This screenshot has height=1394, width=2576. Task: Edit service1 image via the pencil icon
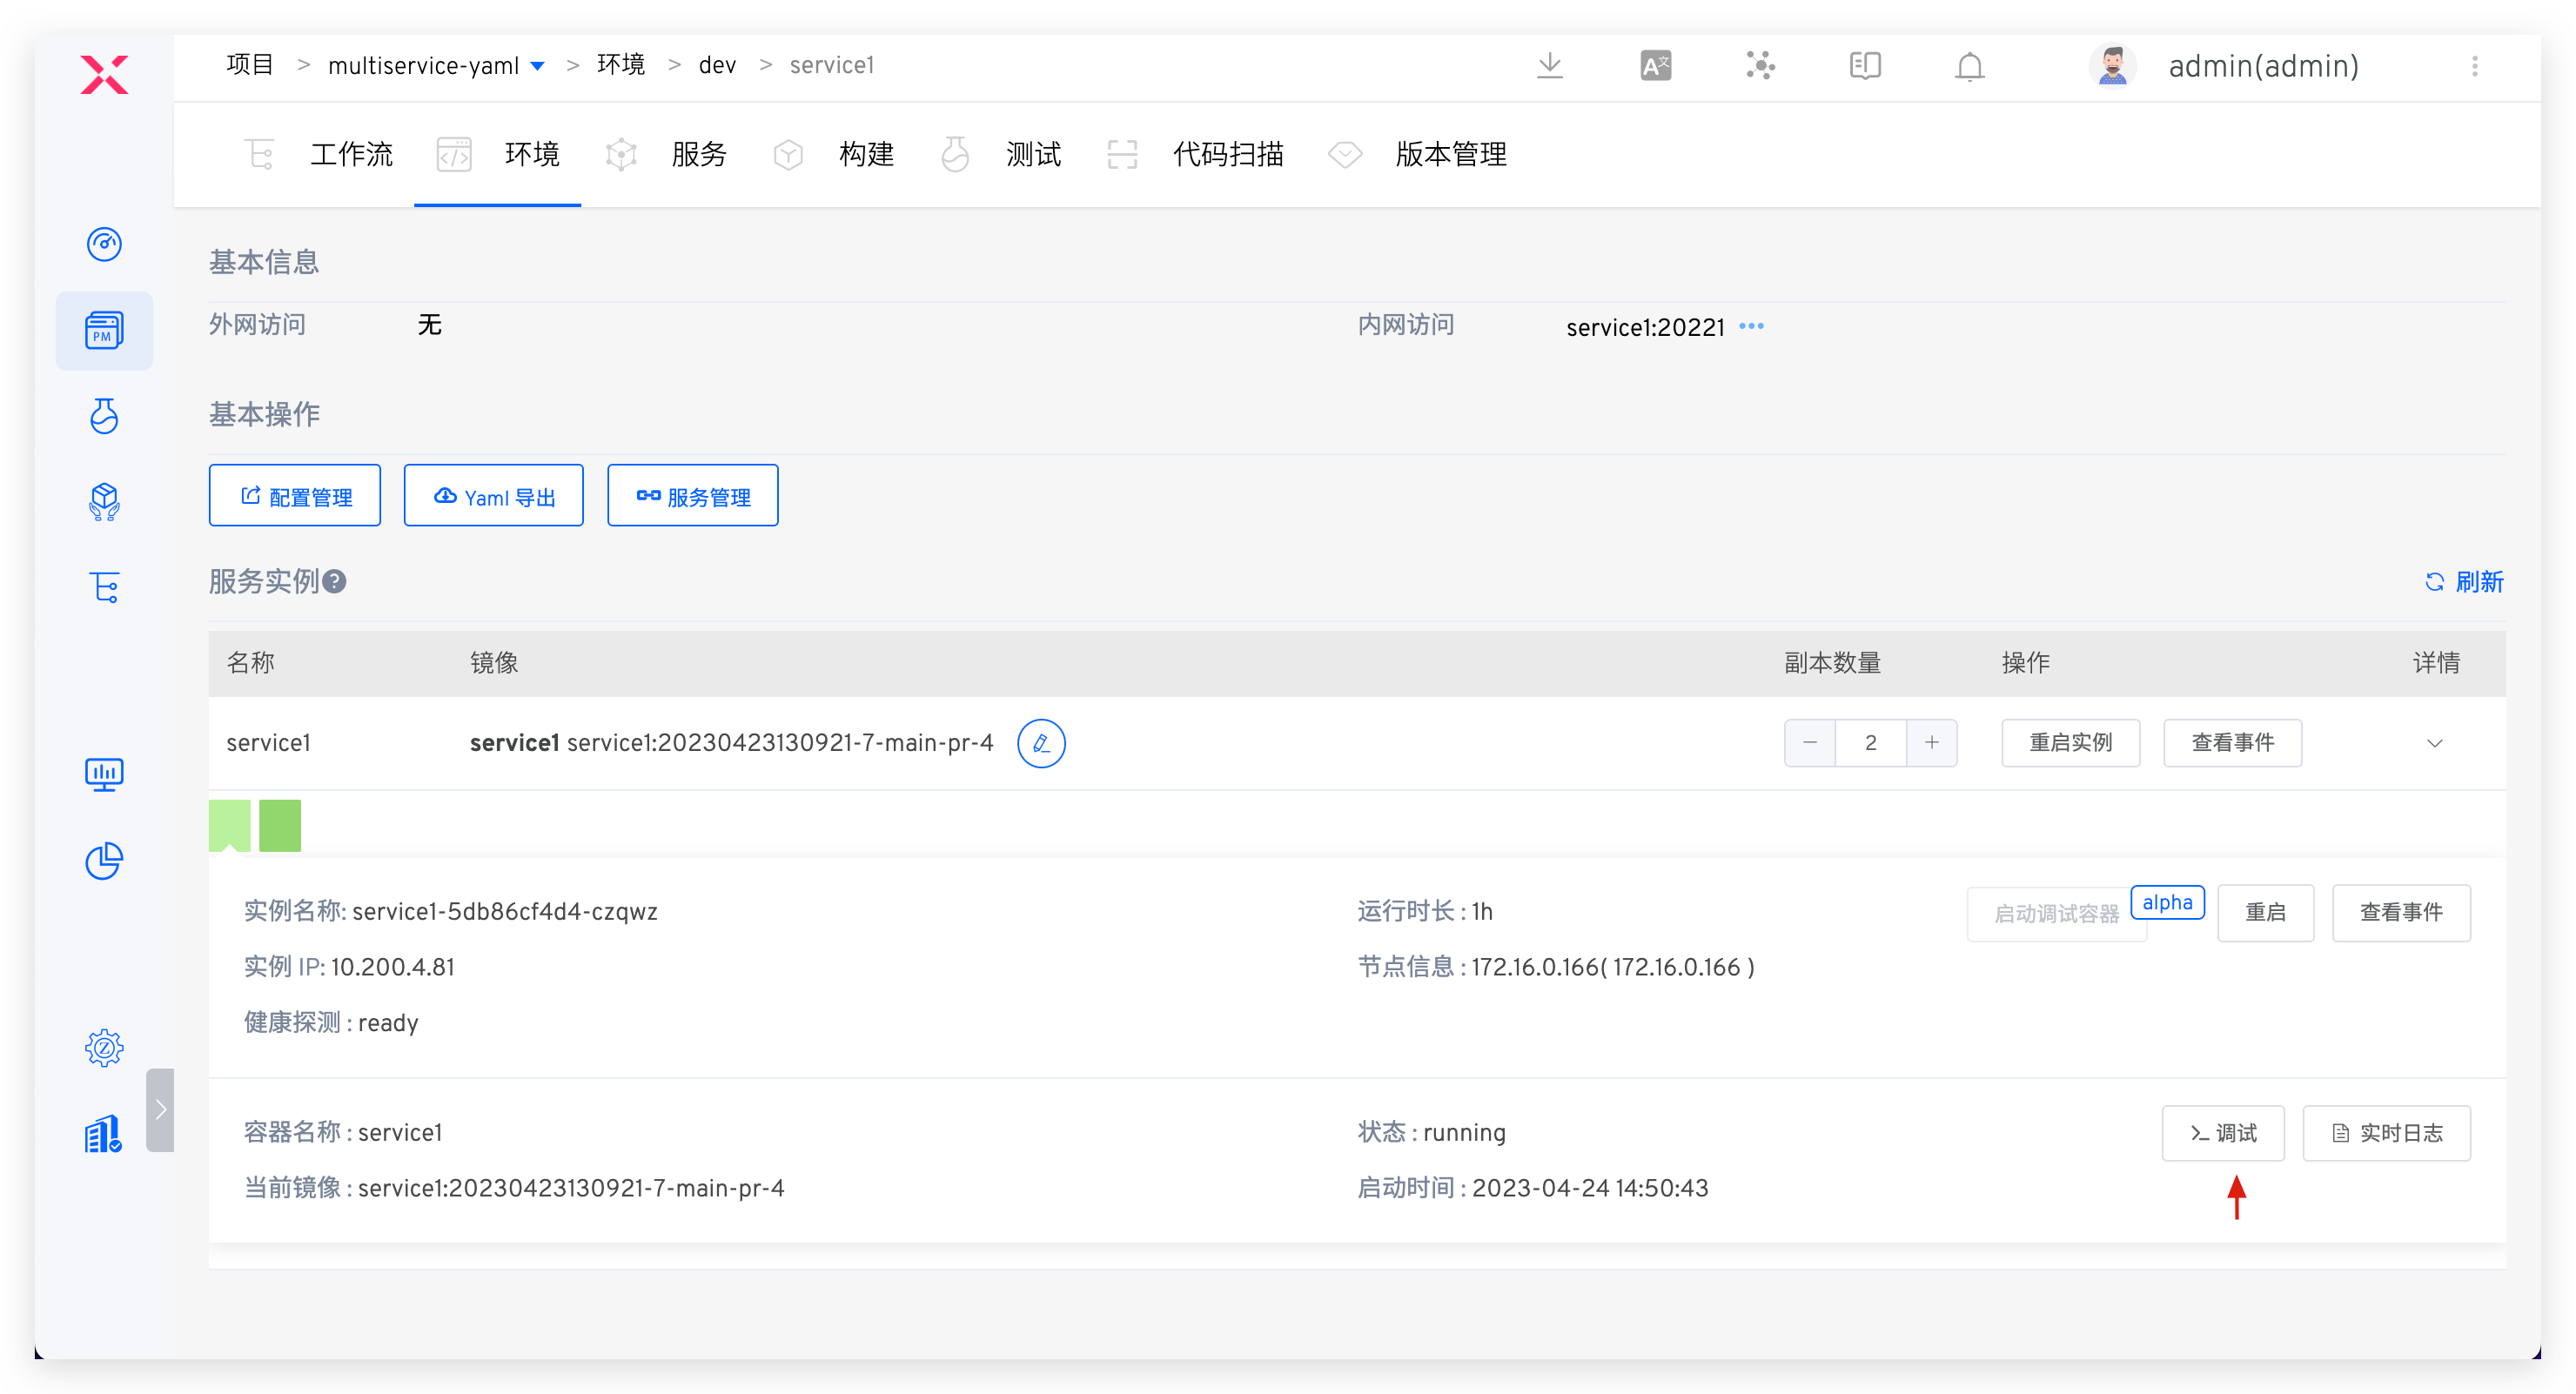pyautogui.click(x=1041, y=743)
